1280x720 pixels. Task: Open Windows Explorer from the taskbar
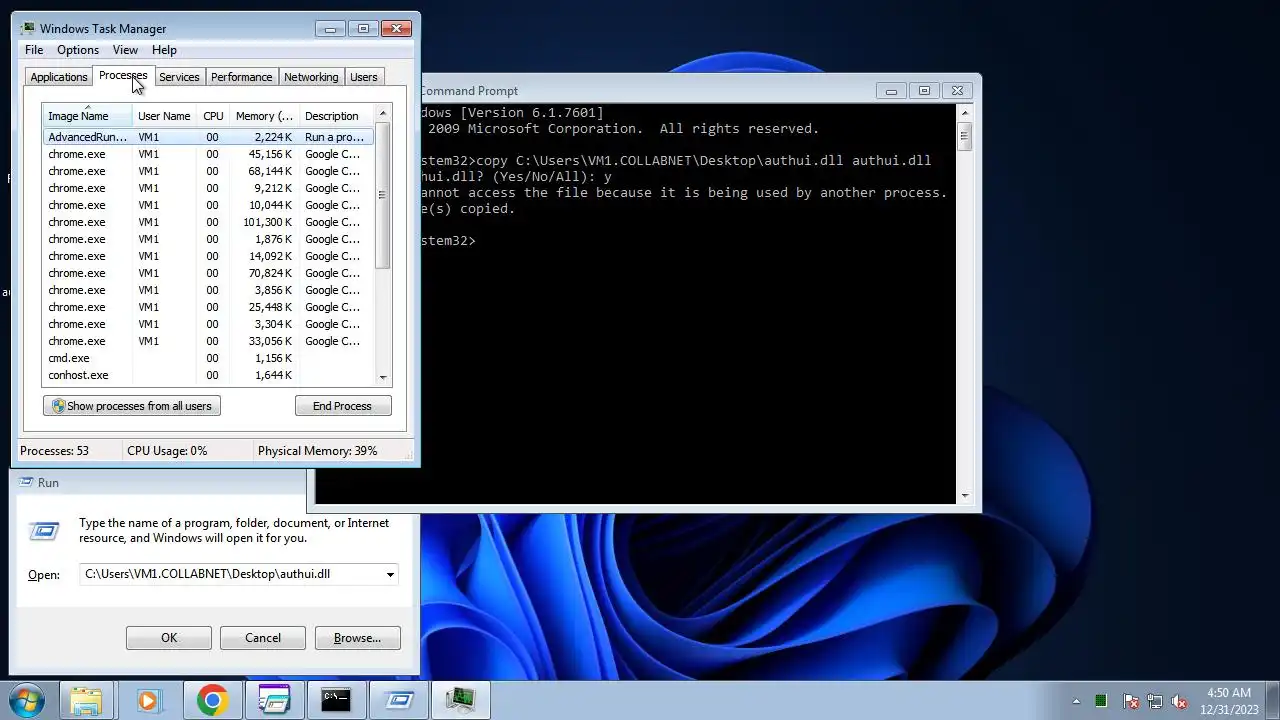[86, 700]
